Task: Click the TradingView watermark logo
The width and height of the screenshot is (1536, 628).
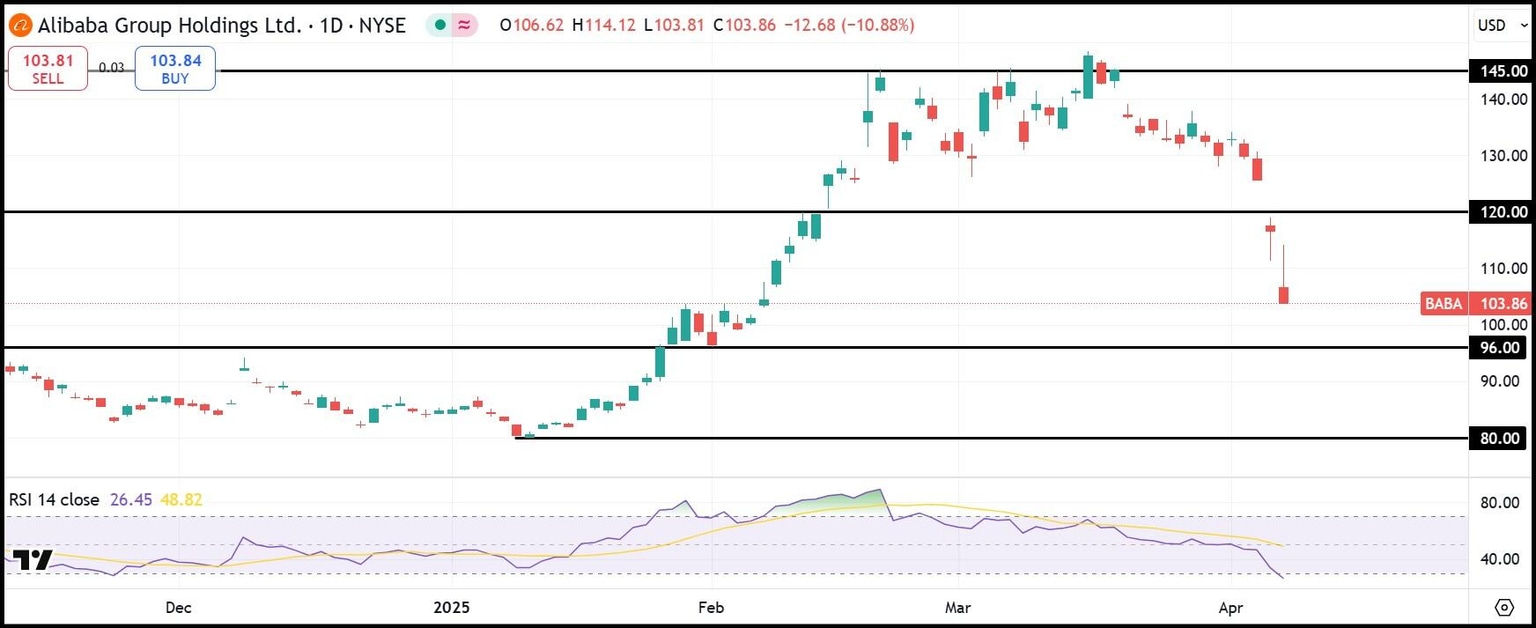Action: (35, 561)
